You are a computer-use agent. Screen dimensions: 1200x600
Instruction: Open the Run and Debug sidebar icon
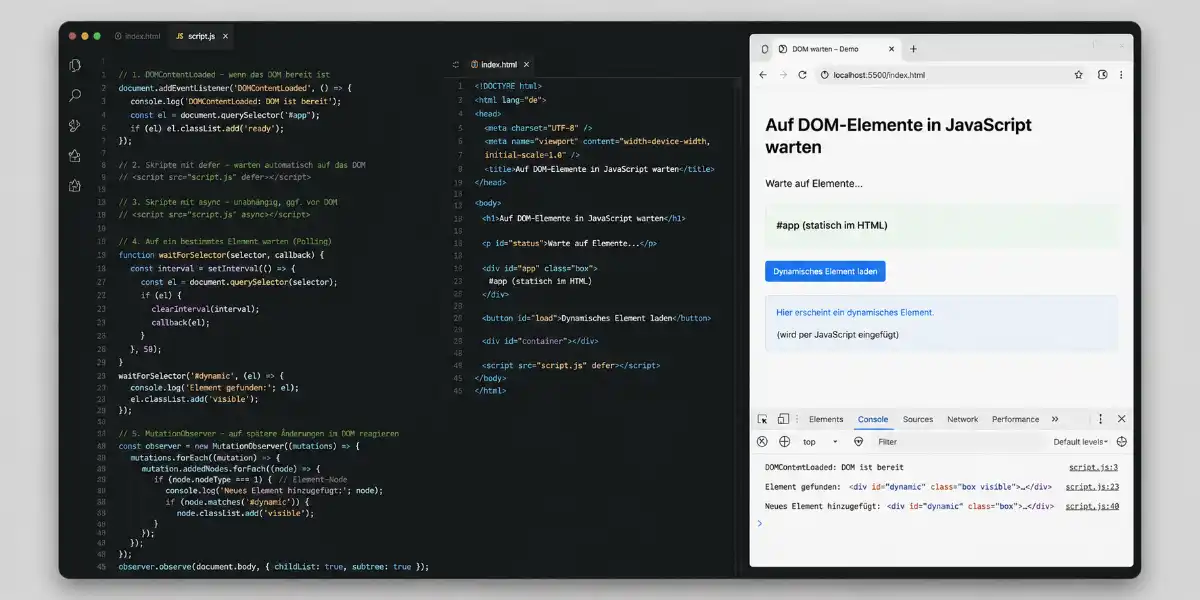(75, 155)
